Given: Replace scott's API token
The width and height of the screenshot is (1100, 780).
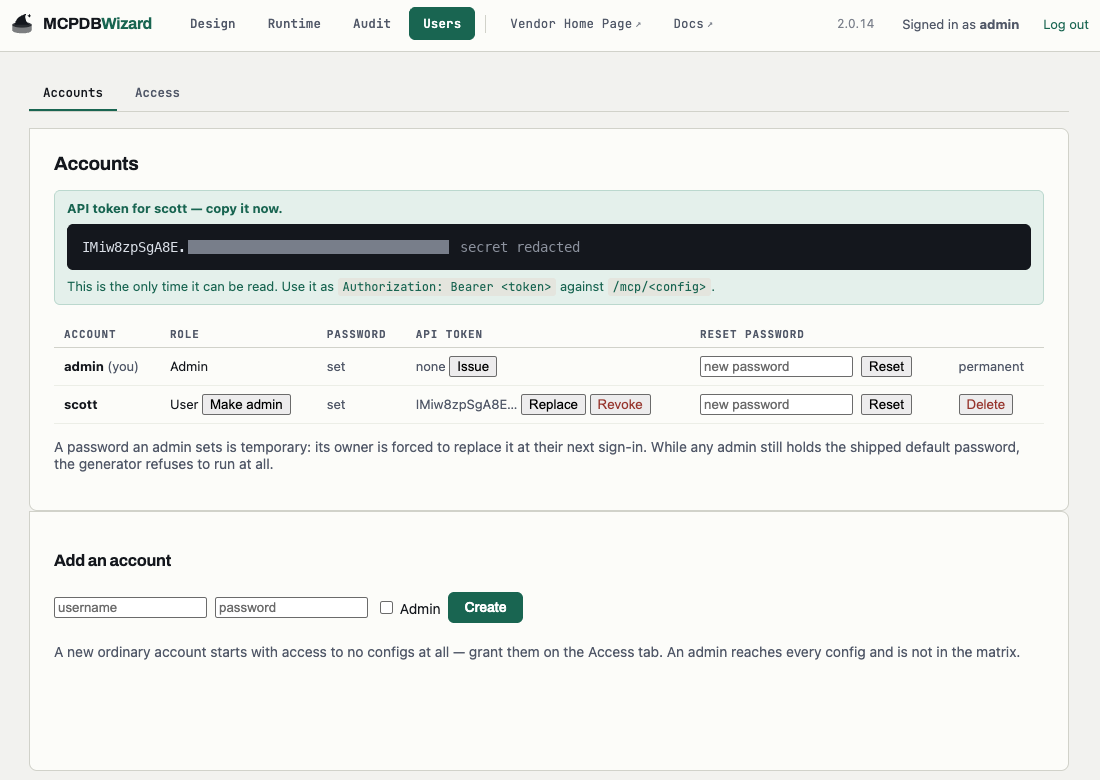Looking at the screenshot, I should [x=553, y=405].
